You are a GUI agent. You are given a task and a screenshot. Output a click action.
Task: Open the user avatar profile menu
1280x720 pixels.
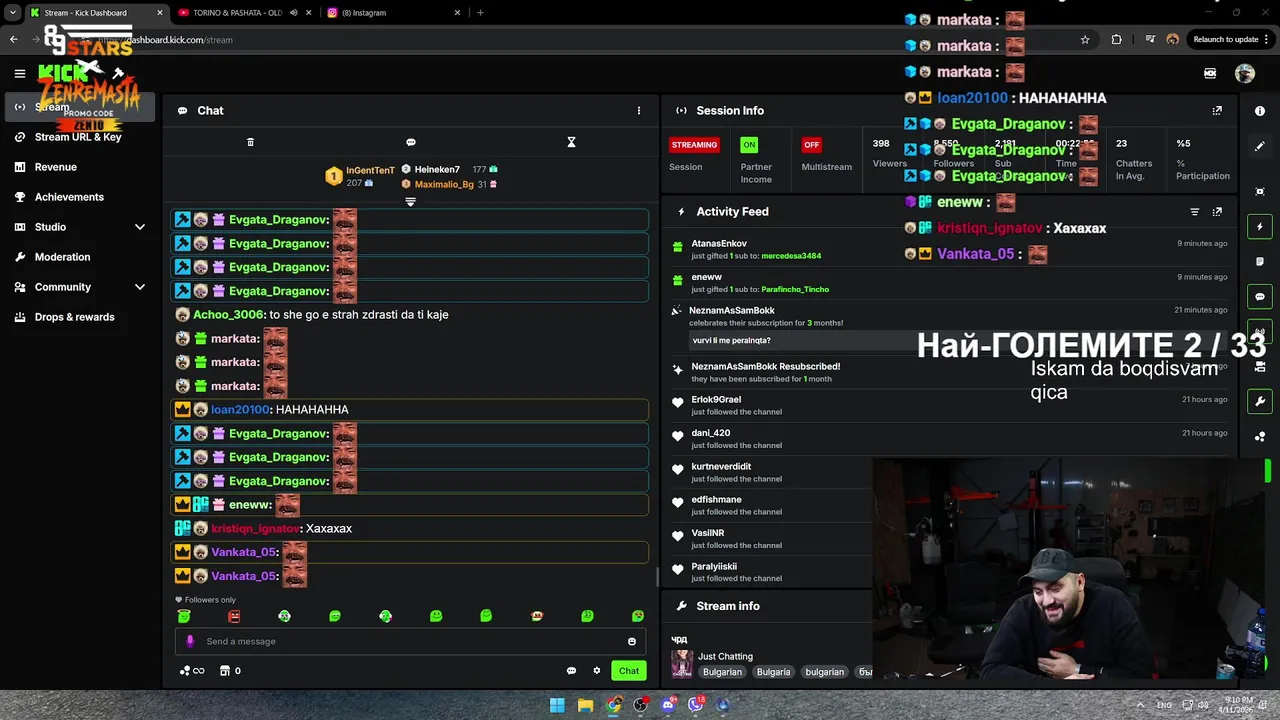click(1245, 73)
